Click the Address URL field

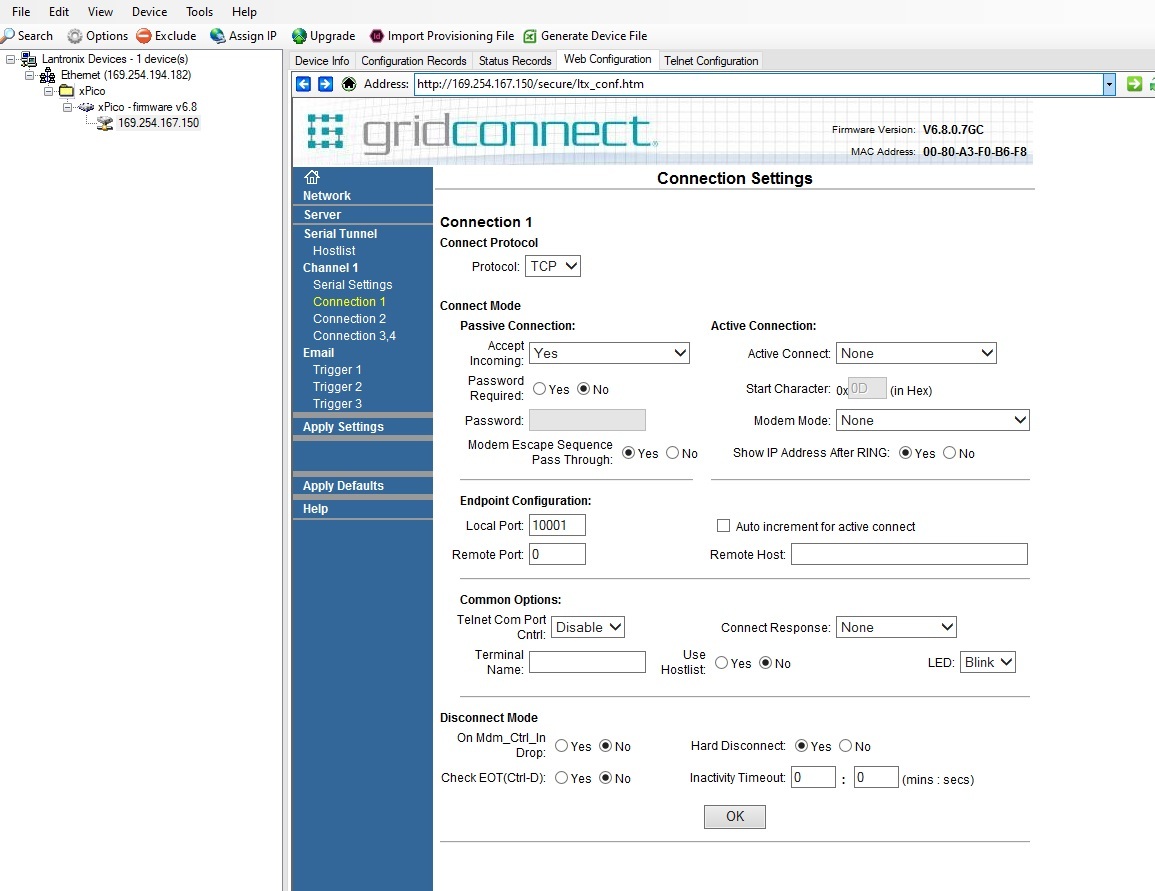[x=758, y=84]
